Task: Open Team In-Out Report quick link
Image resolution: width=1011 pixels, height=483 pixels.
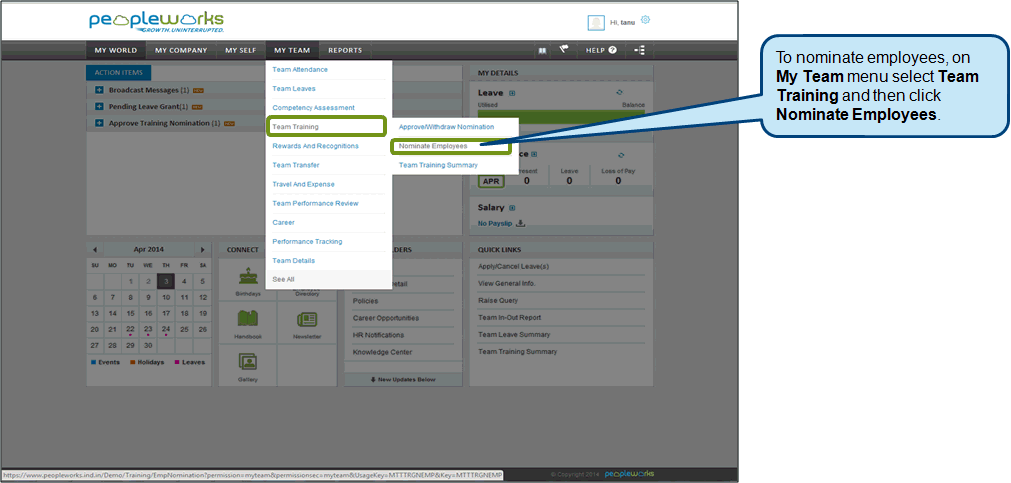Action: tap(509, 317)
